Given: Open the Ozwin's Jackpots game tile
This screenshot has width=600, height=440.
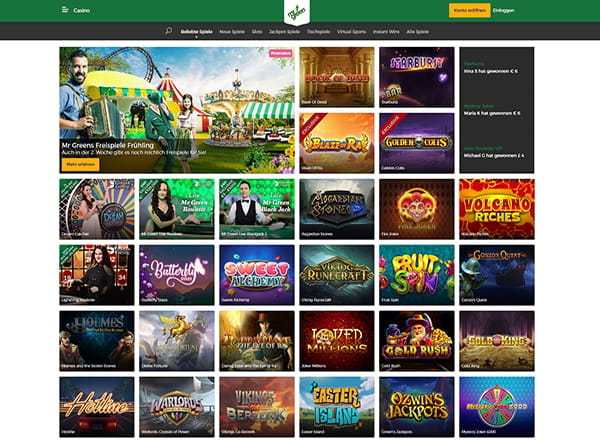Looking at the screenshot, I should (417, 407).
